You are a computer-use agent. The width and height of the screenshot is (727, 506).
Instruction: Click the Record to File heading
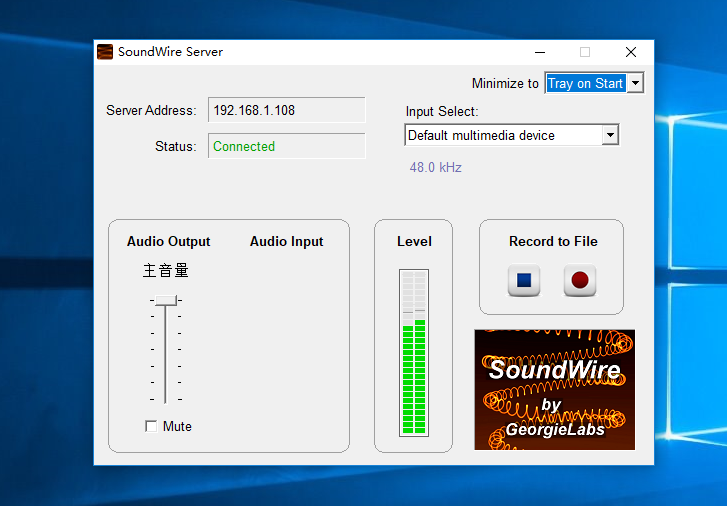pos(553,242)
